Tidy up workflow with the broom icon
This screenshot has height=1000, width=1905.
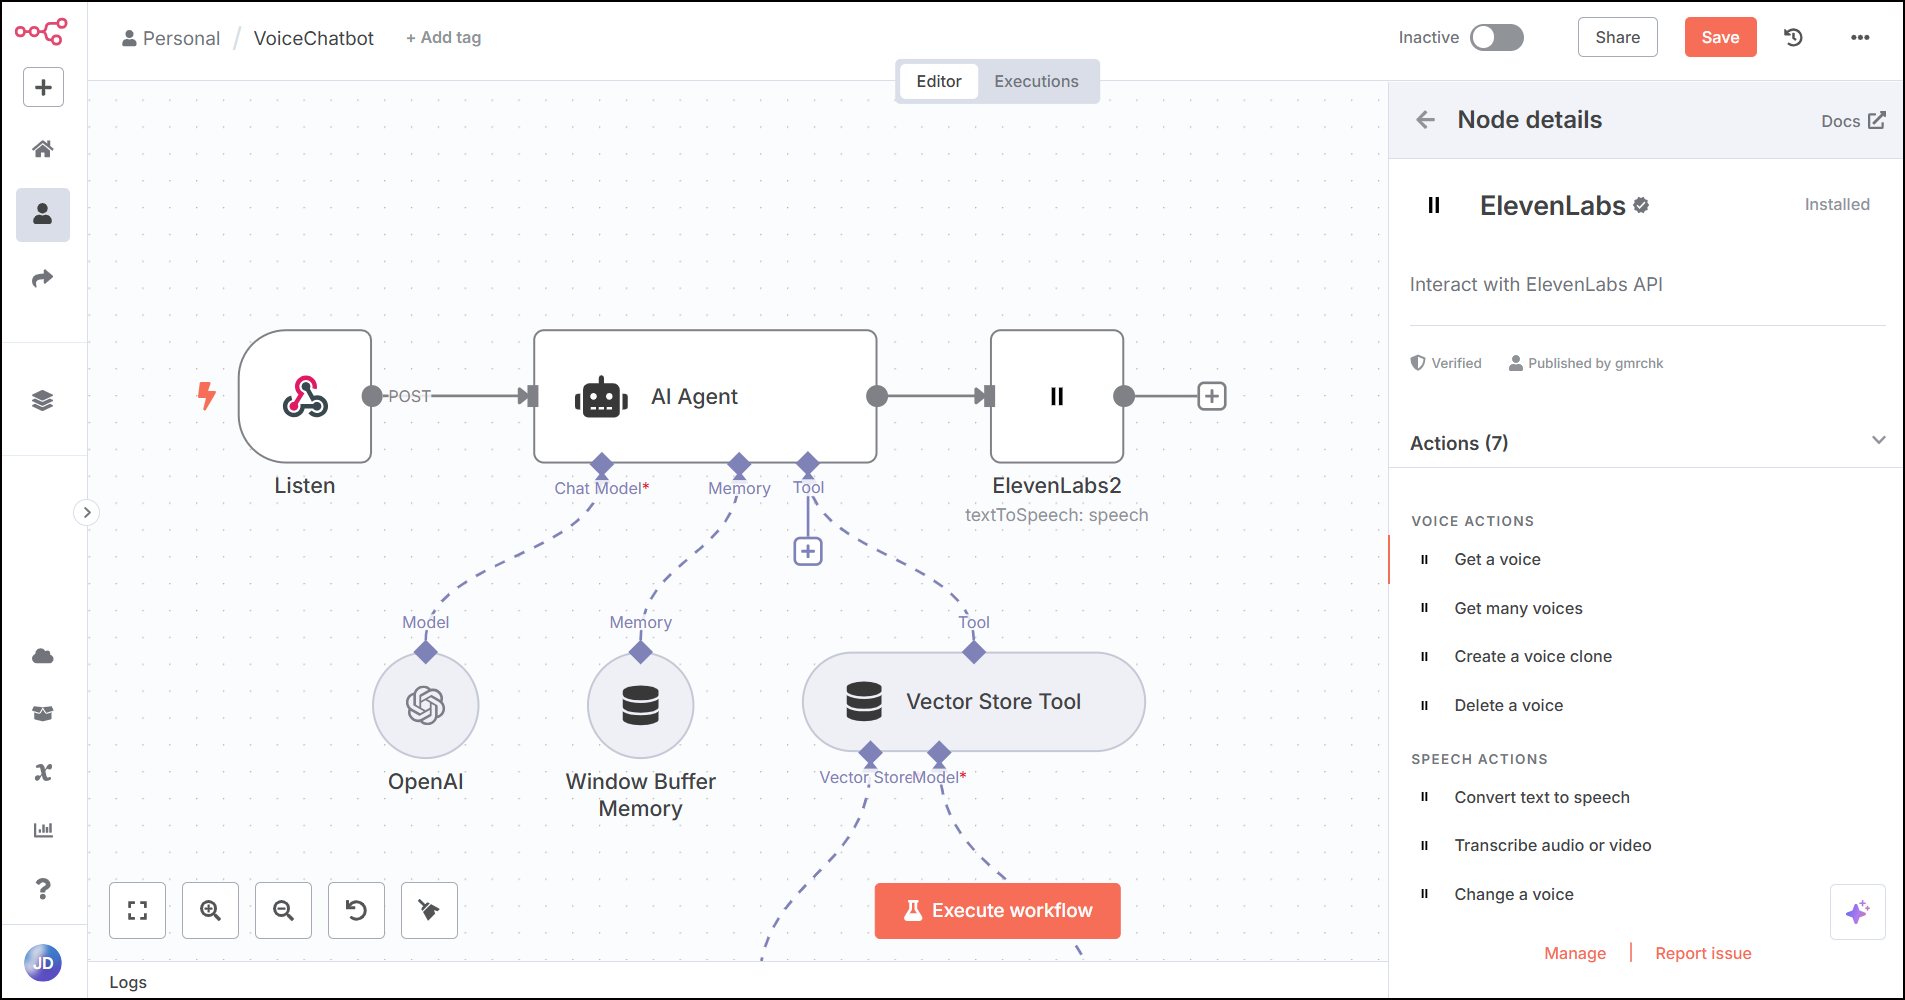(428, 910)
